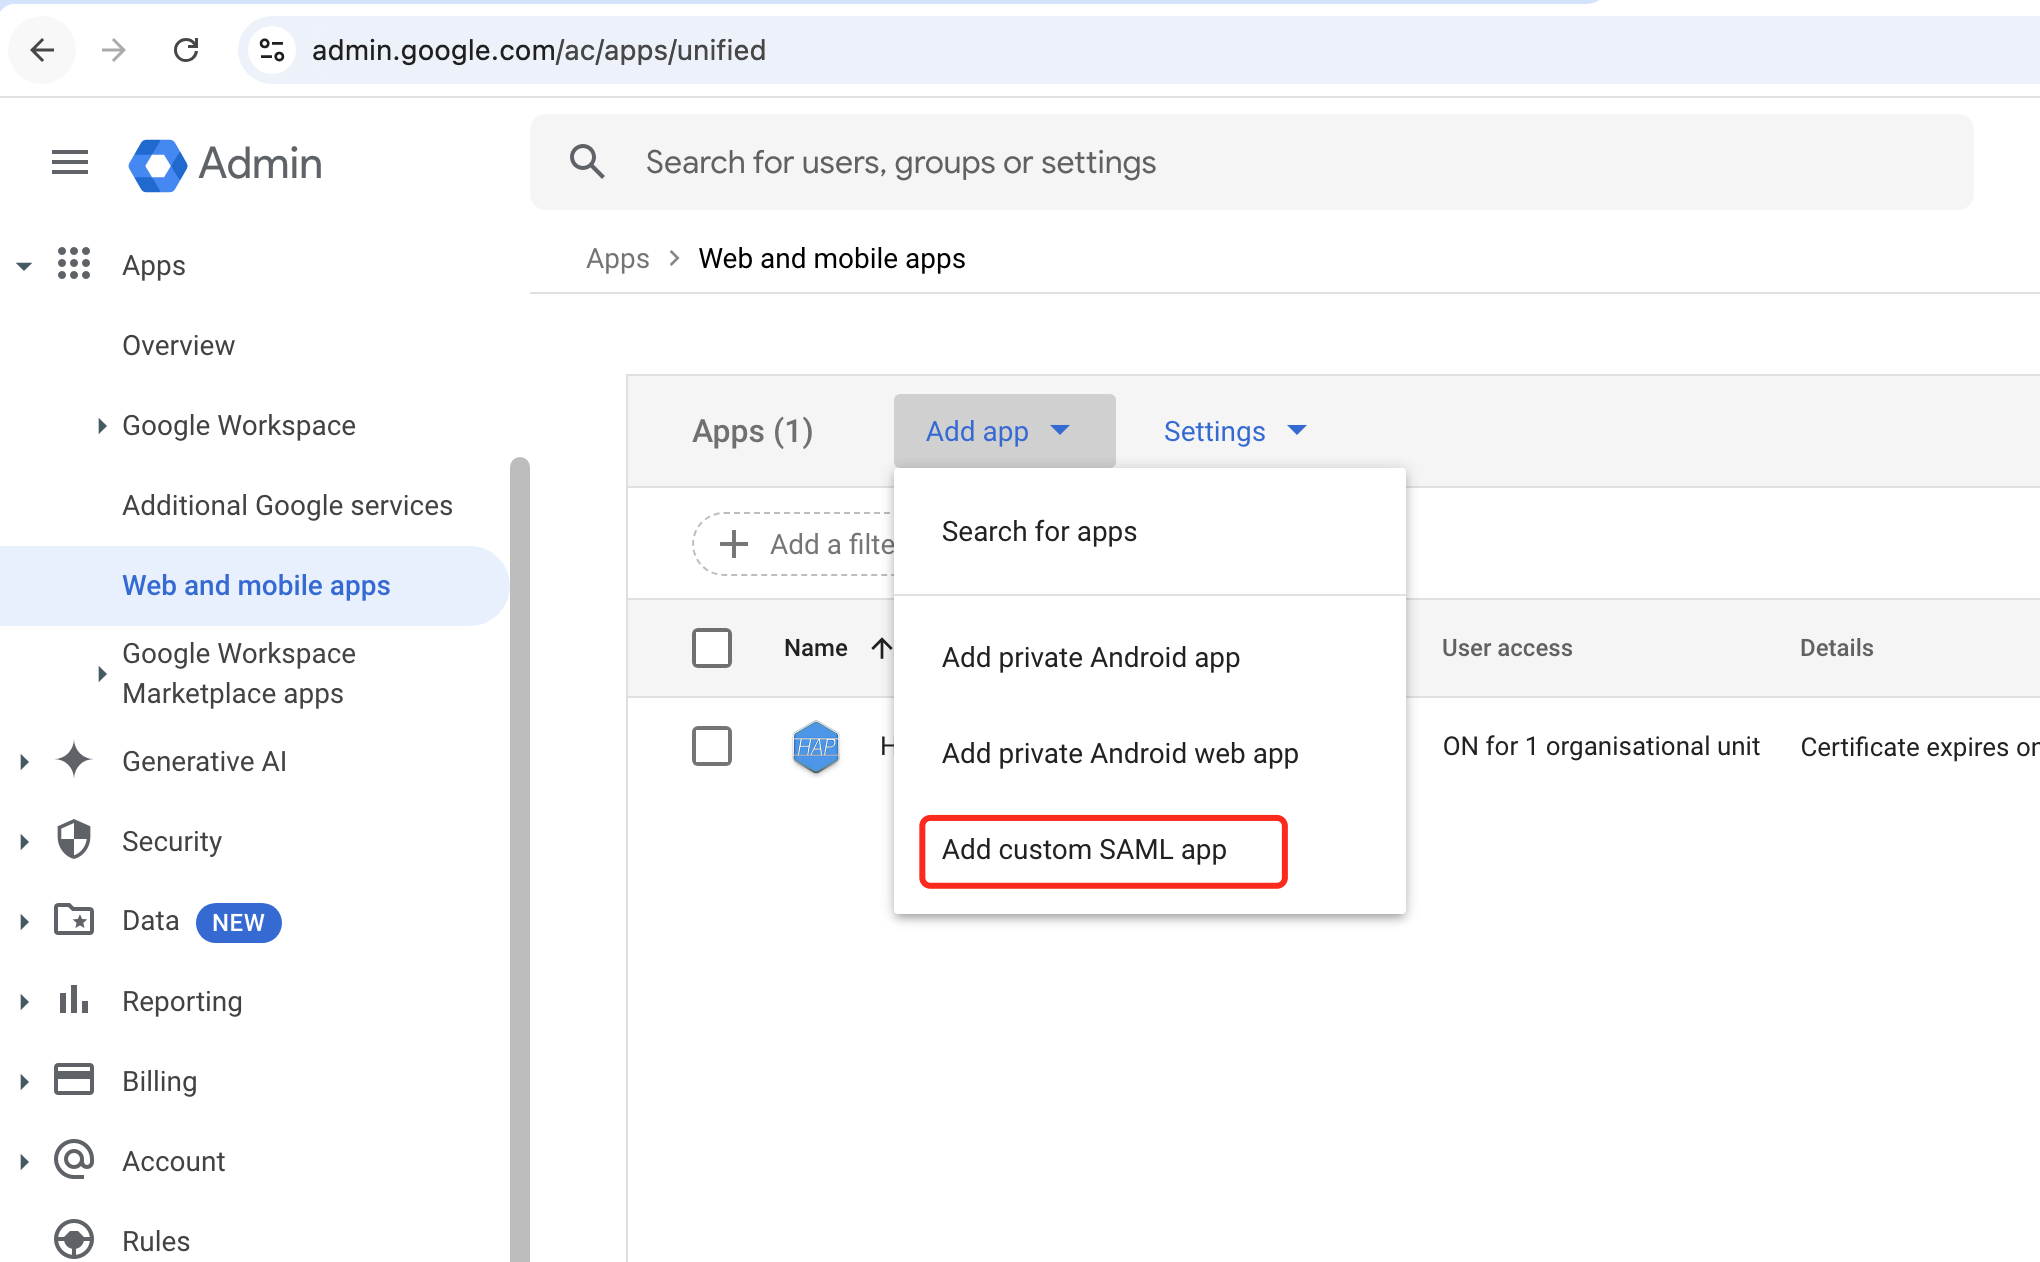Choose Search for apps from menu

1150,532
